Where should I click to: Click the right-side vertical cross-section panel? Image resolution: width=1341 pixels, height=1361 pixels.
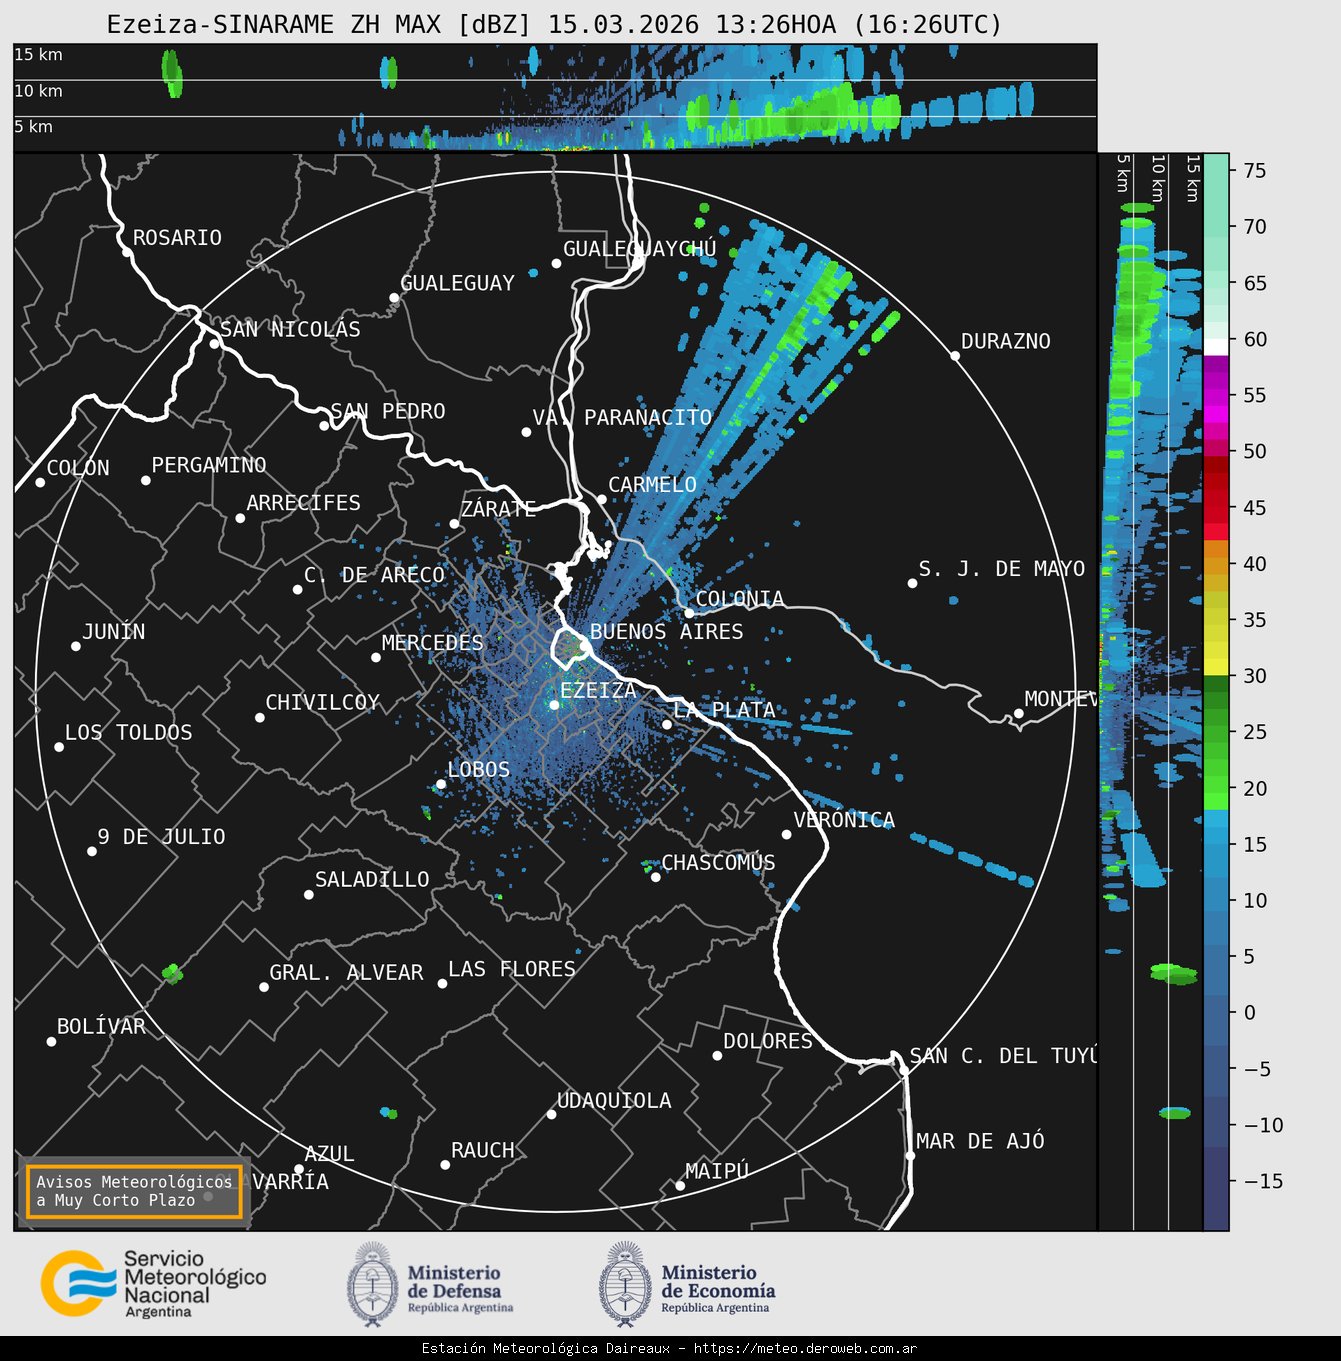coord(1150,690)
